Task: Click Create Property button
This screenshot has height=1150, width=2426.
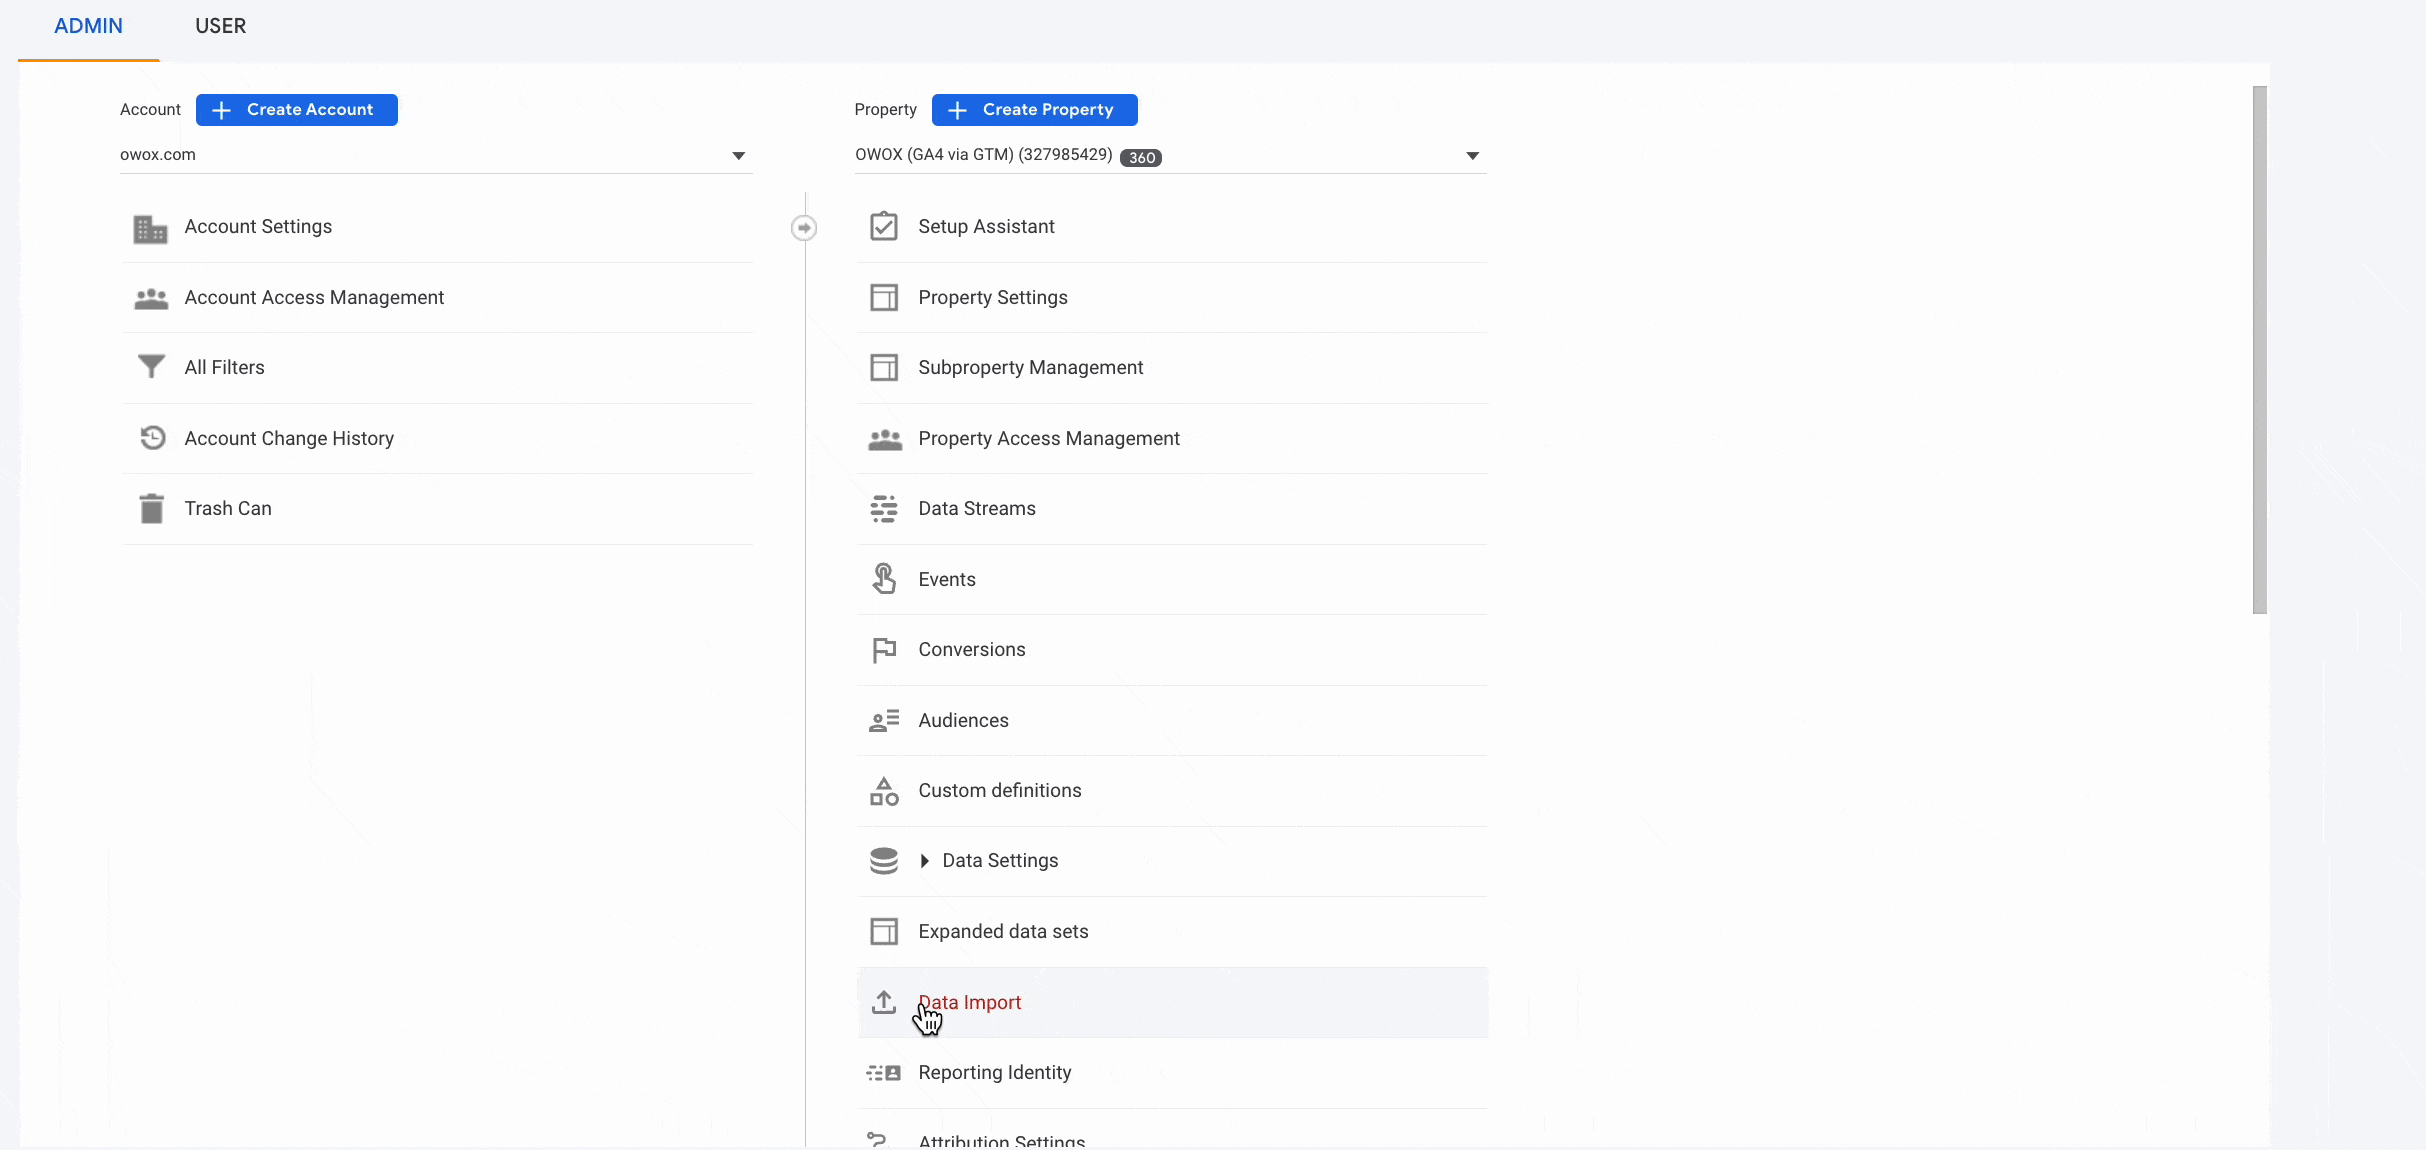Action: click(1034, 108)
